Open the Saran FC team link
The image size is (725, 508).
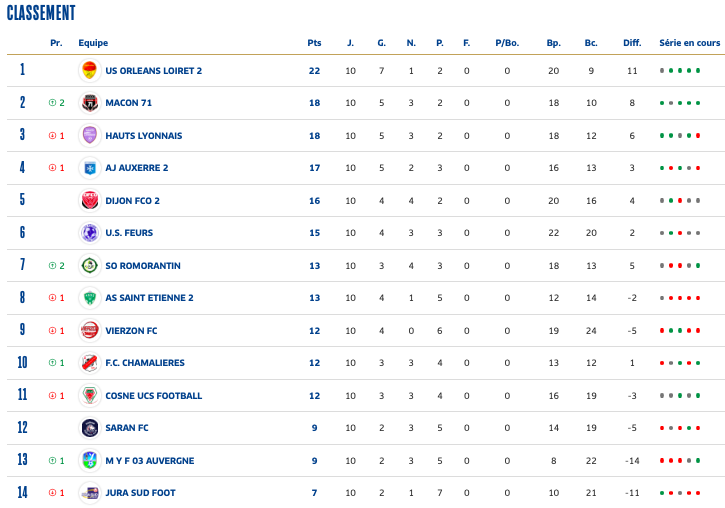point(126,428)
